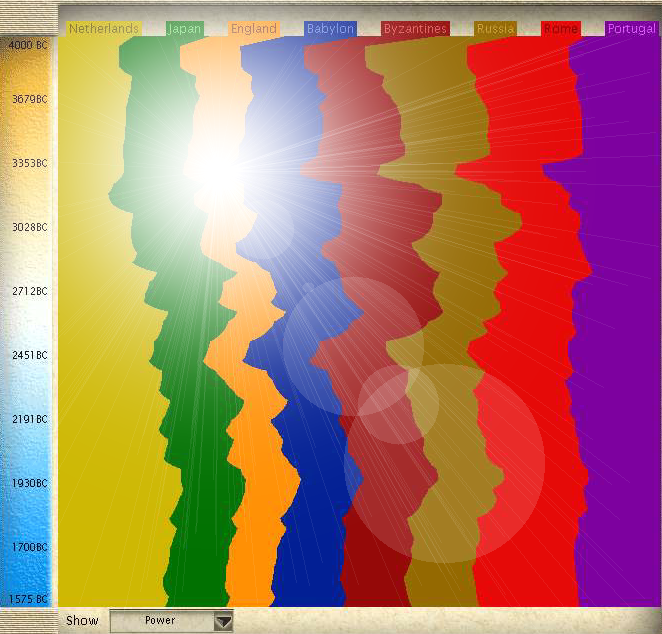This screenshot has height=634, width=662.
Task: Click the England civilization label
Action: click(x=254, y=29)
